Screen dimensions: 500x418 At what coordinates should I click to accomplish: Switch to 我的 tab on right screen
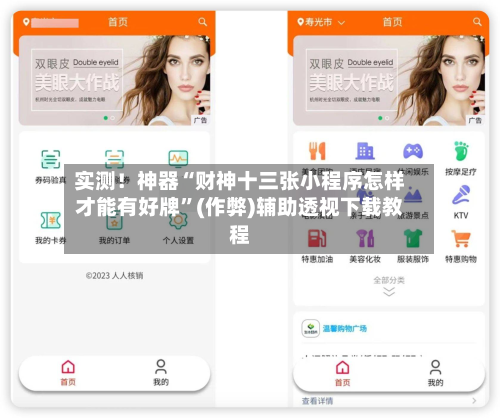(435, 373)
